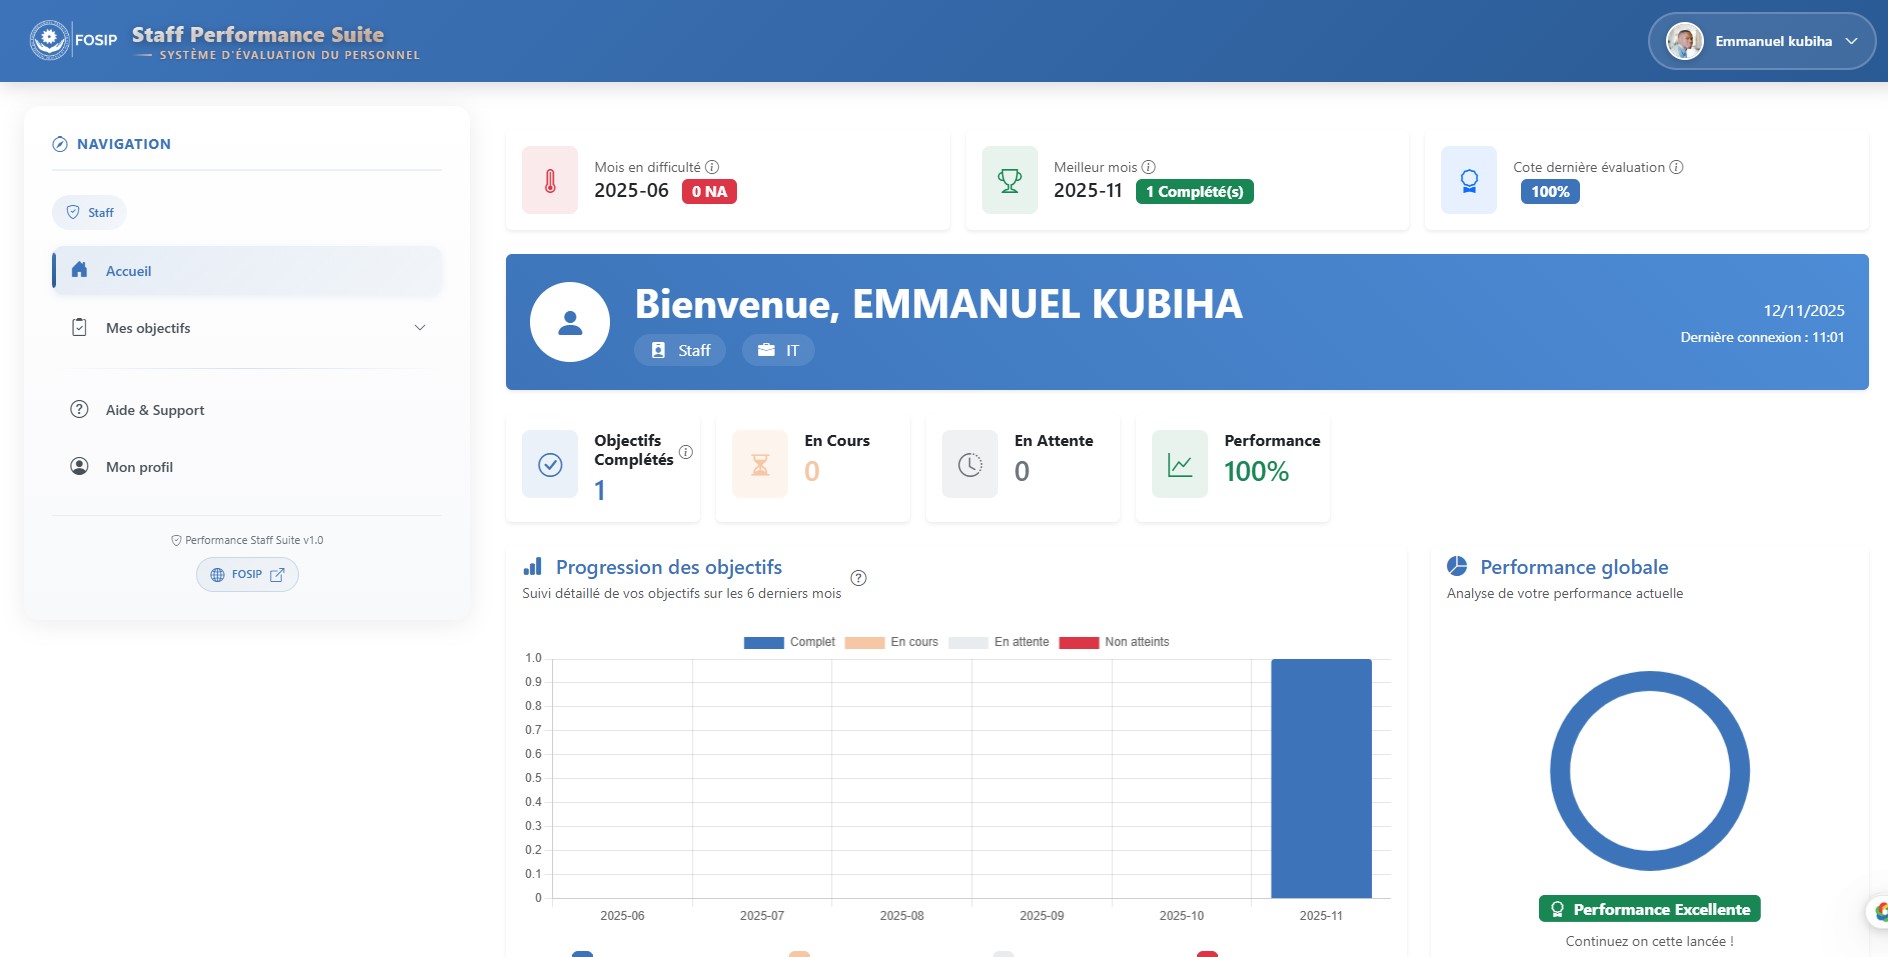Click the line chart icon for Performance
This screenshot has width=1888, height=957.
(x=1180, y=464)
